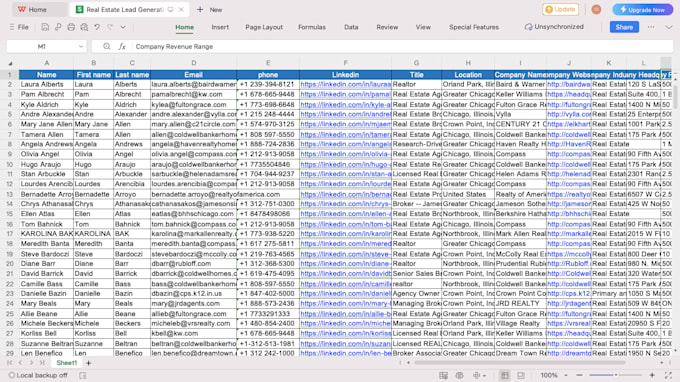Select the Home ribbon tab
The height and width of the screenshot is (382, 680).
(x=185, y=27)
